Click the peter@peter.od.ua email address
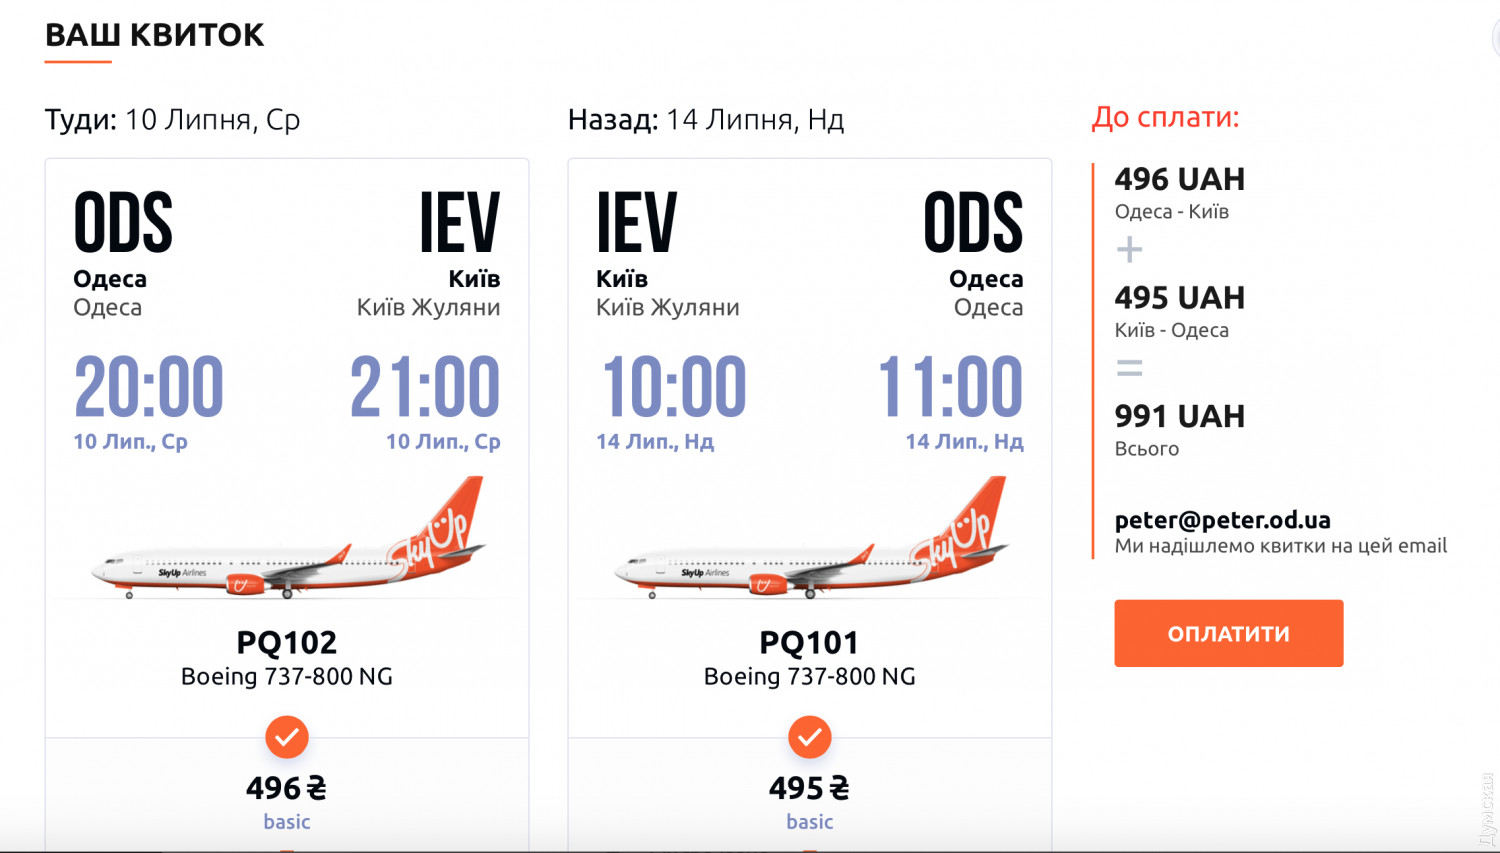The image size is (1500, 853). (1222, 520)
